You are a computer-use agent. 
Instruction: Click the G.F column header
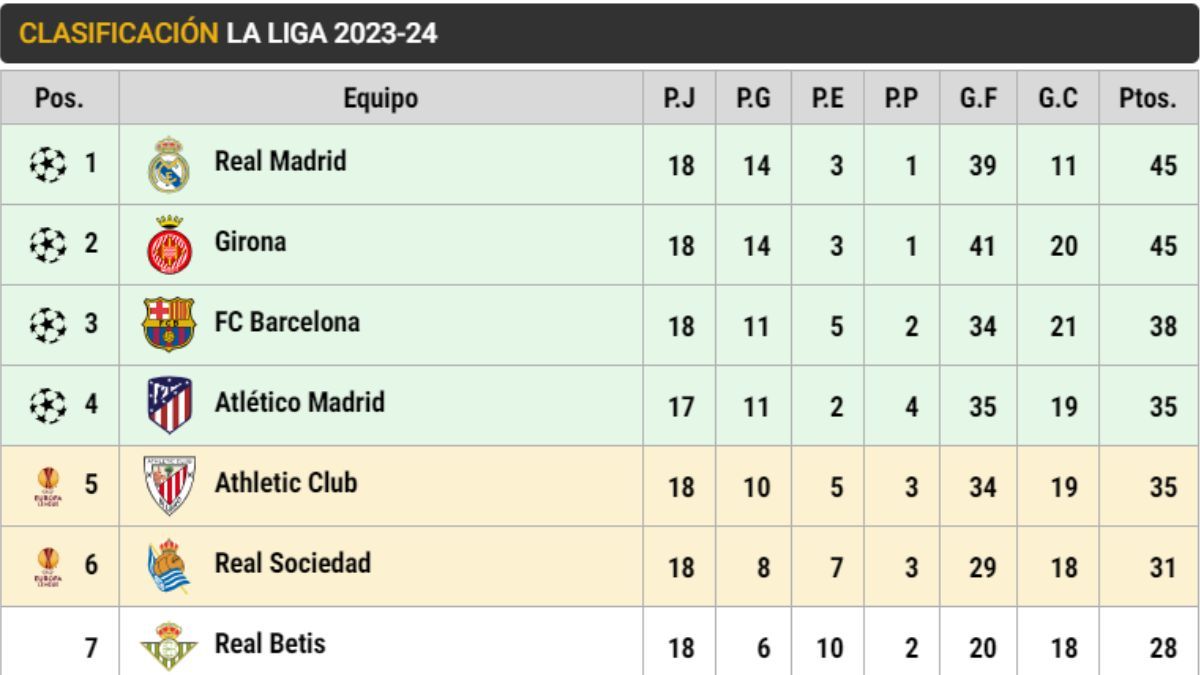pyautogui.click(x=979, y=98)
